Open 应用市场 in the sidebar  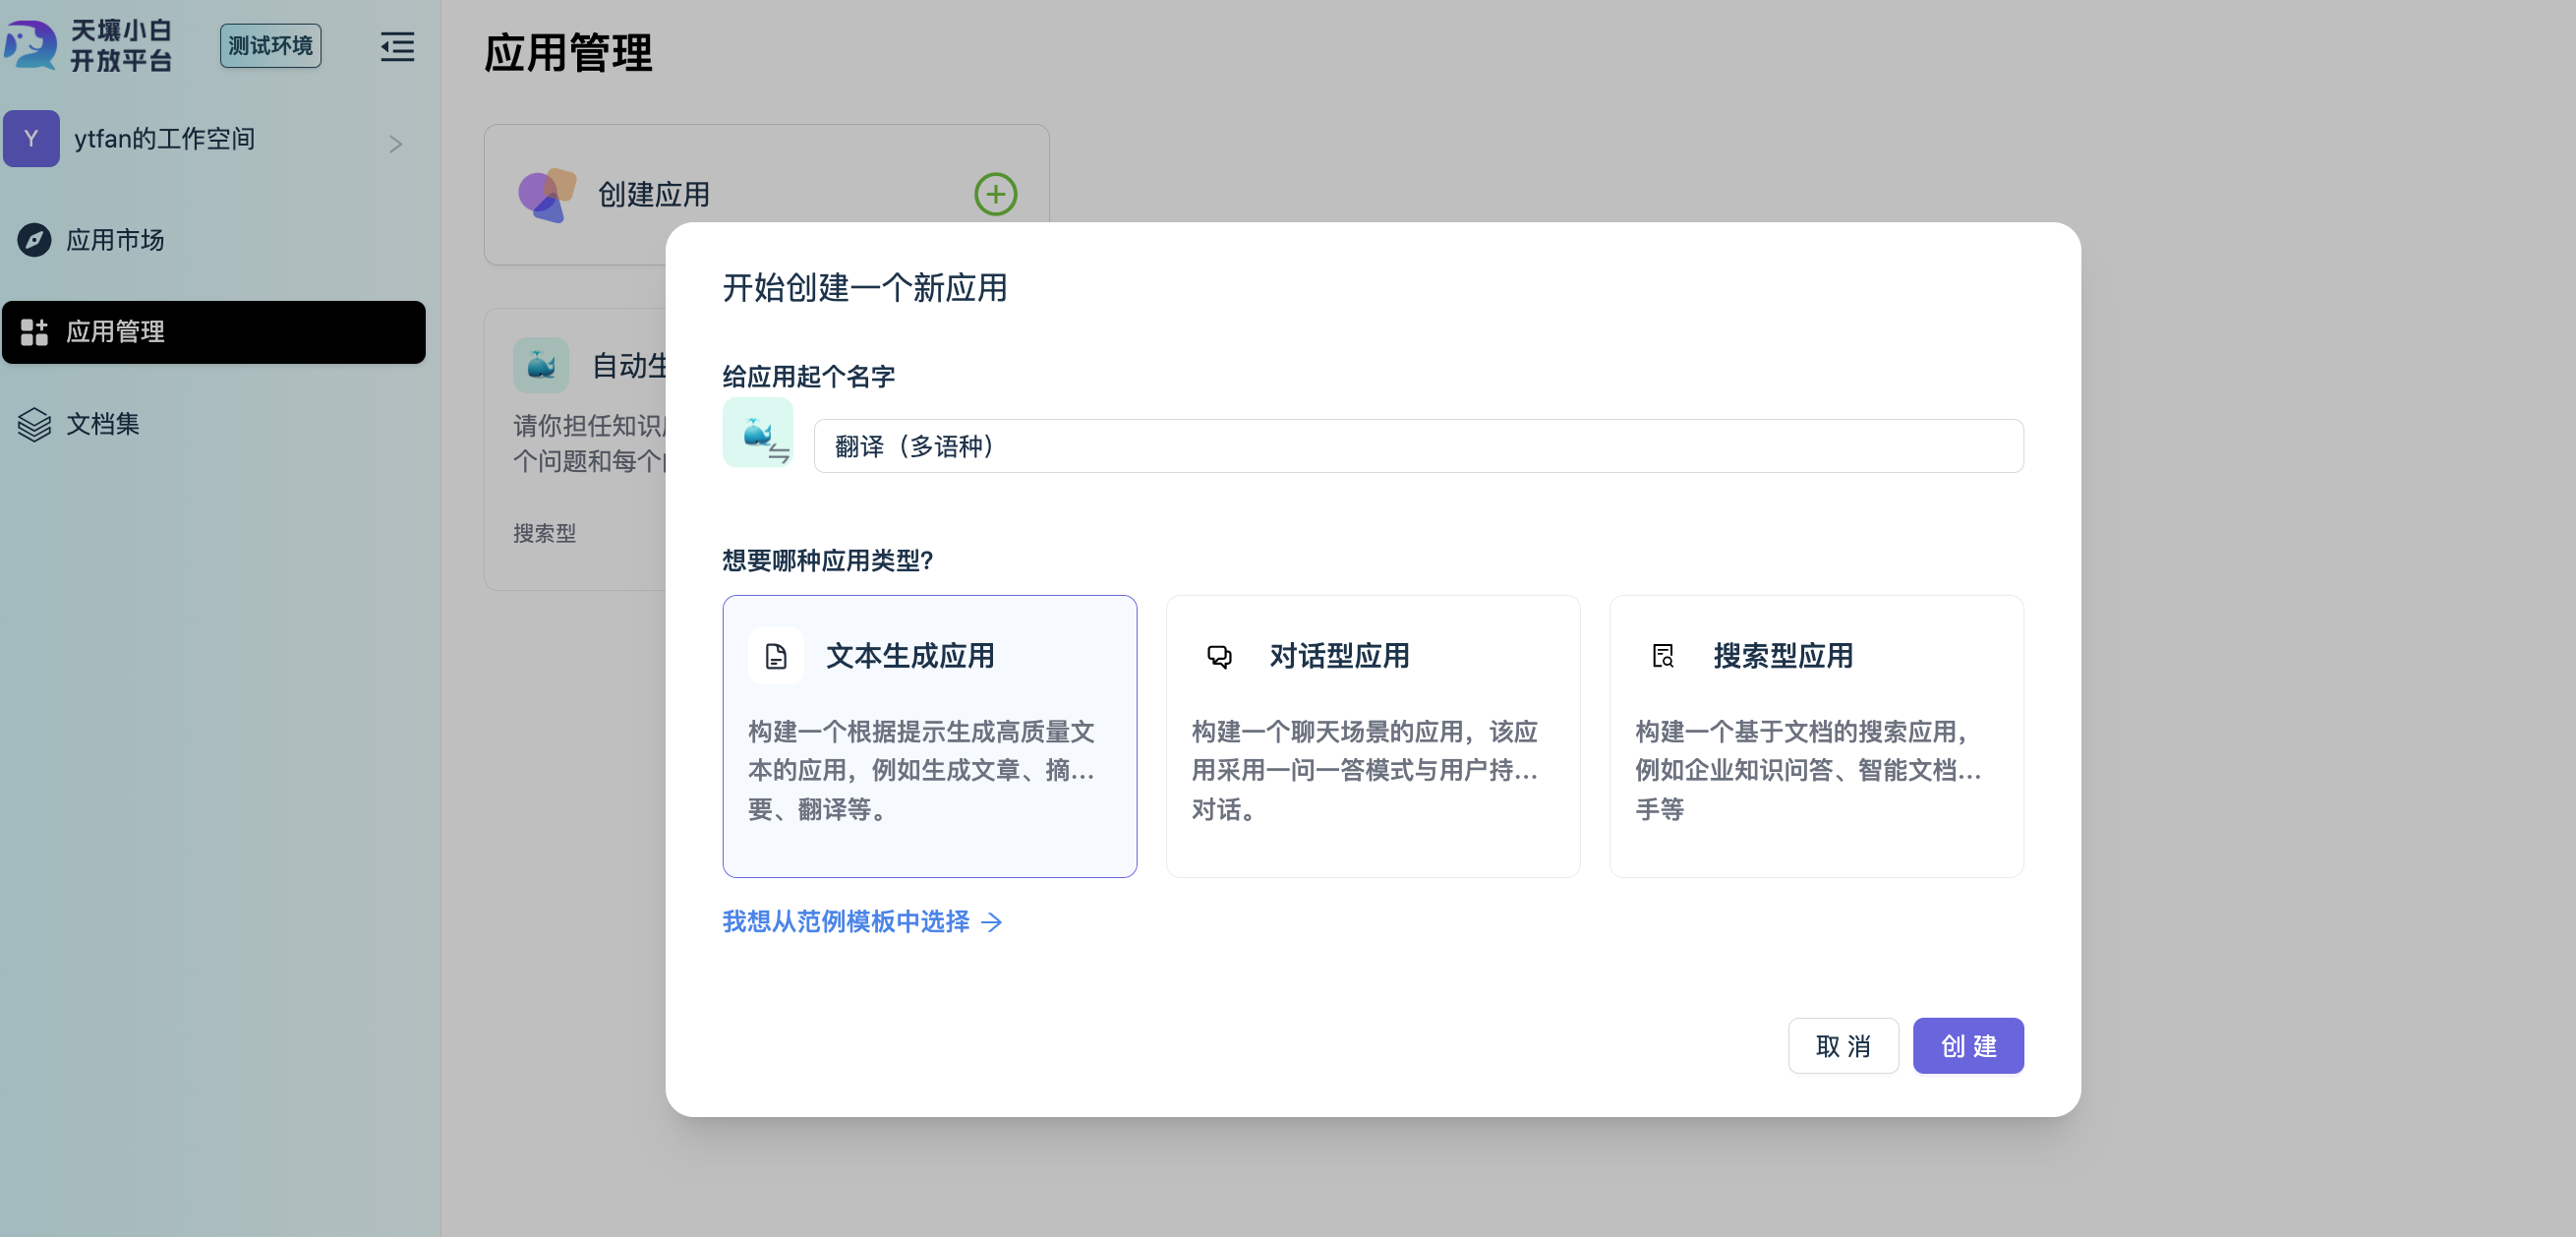tap(213, 240)
